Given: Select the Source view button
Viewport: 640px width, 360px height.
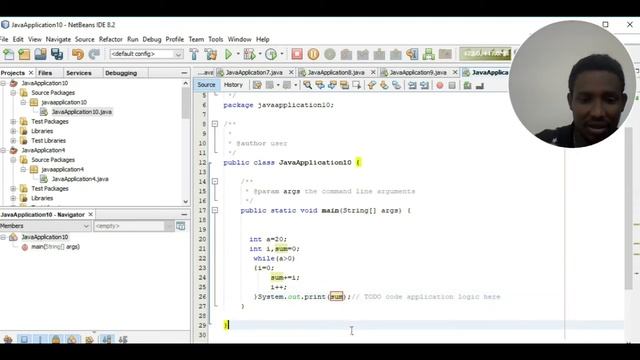Looking at the screenshot, I should (x=206, y=85).
